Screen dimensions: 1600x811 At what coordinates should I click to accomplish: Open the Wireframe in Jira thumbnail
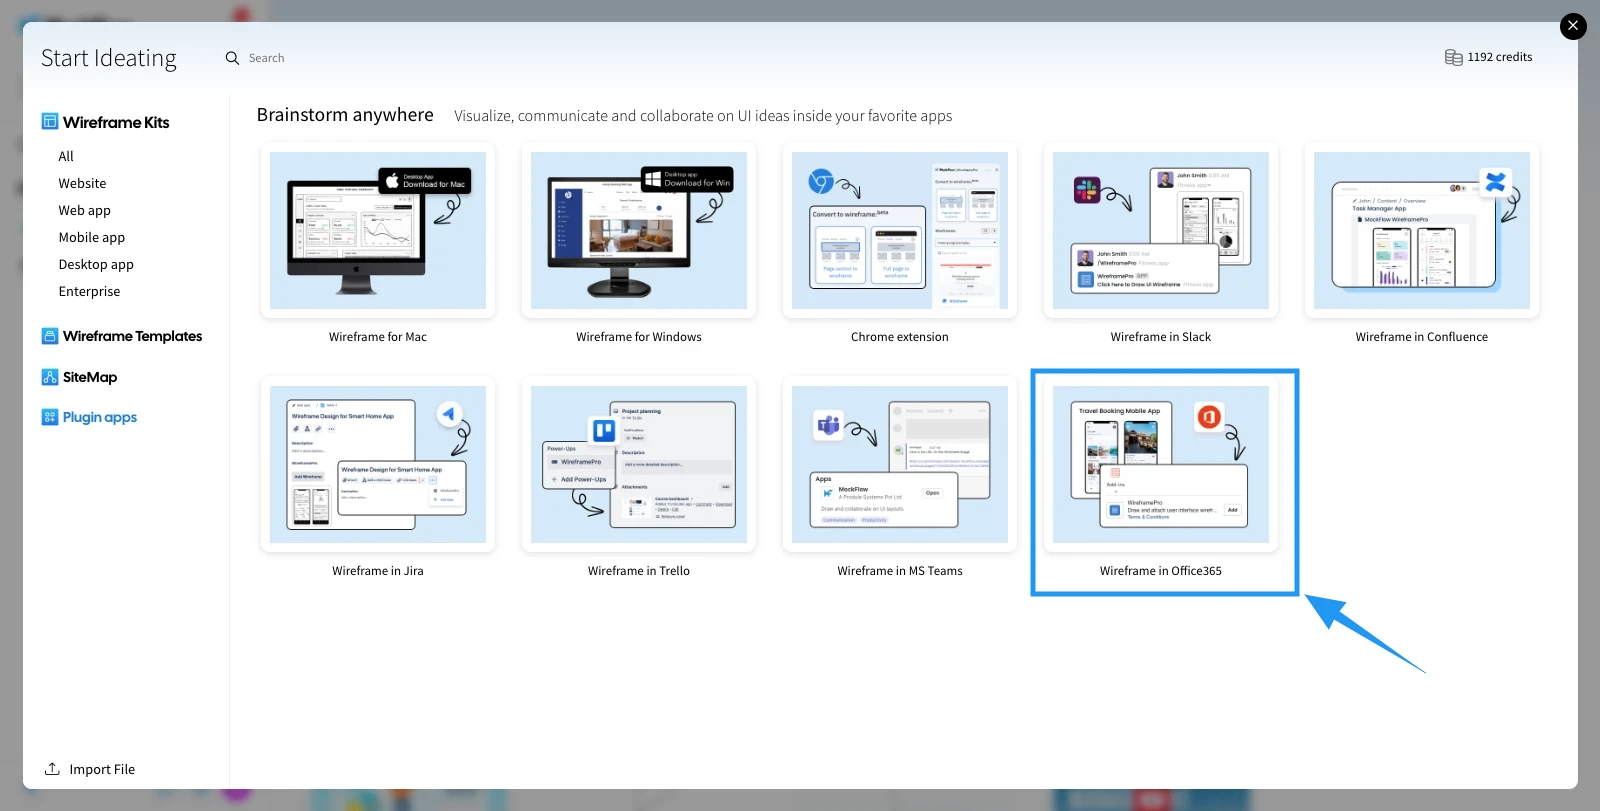[378, 464]
